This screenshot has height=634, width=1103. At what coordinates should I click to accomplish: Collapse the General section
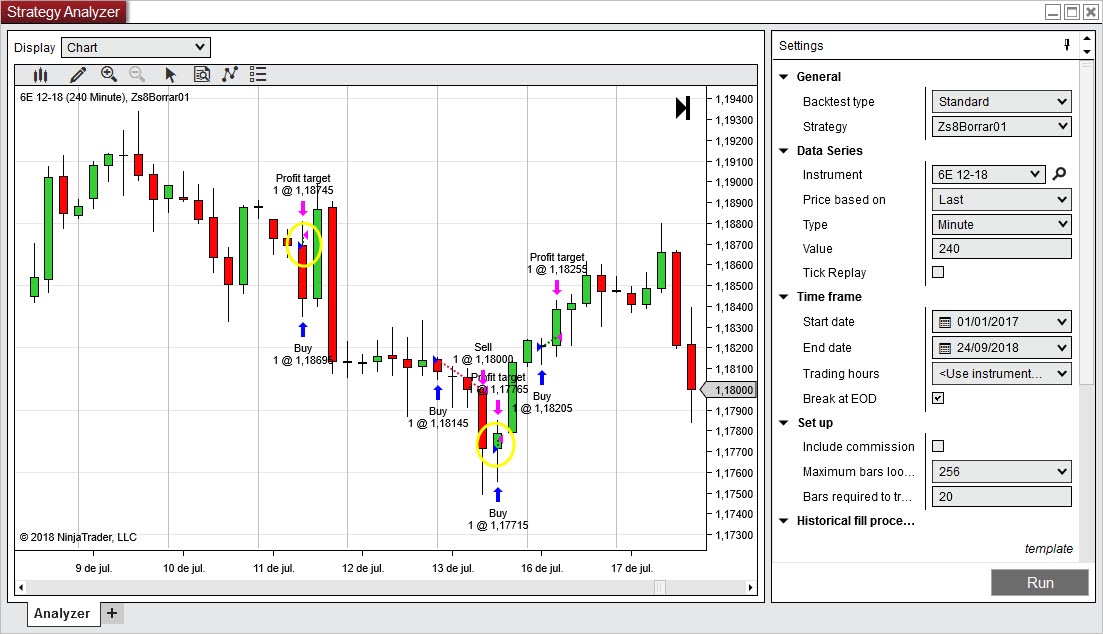[784, 77]
